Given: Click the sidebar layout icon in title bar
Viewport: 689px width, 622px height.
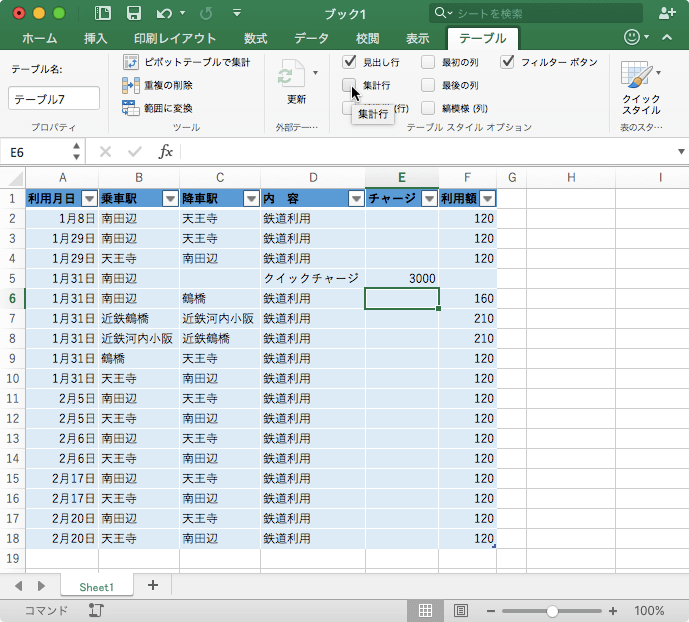Looking at the screenshot, I should click(x=102, y=13).
